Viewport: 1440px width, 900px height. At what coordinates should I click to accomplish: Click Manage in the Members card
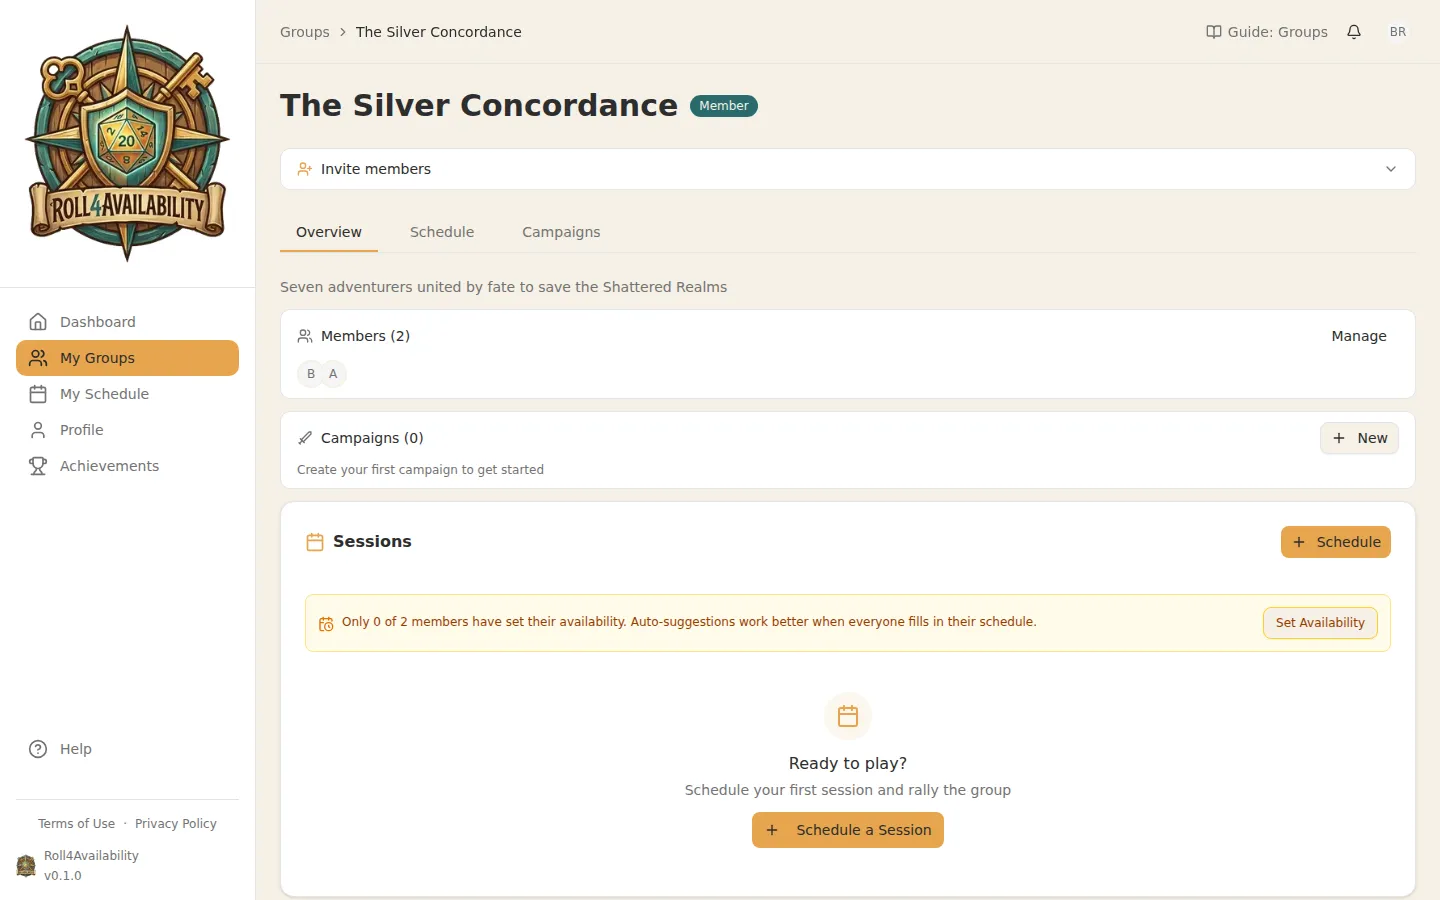1358,336
